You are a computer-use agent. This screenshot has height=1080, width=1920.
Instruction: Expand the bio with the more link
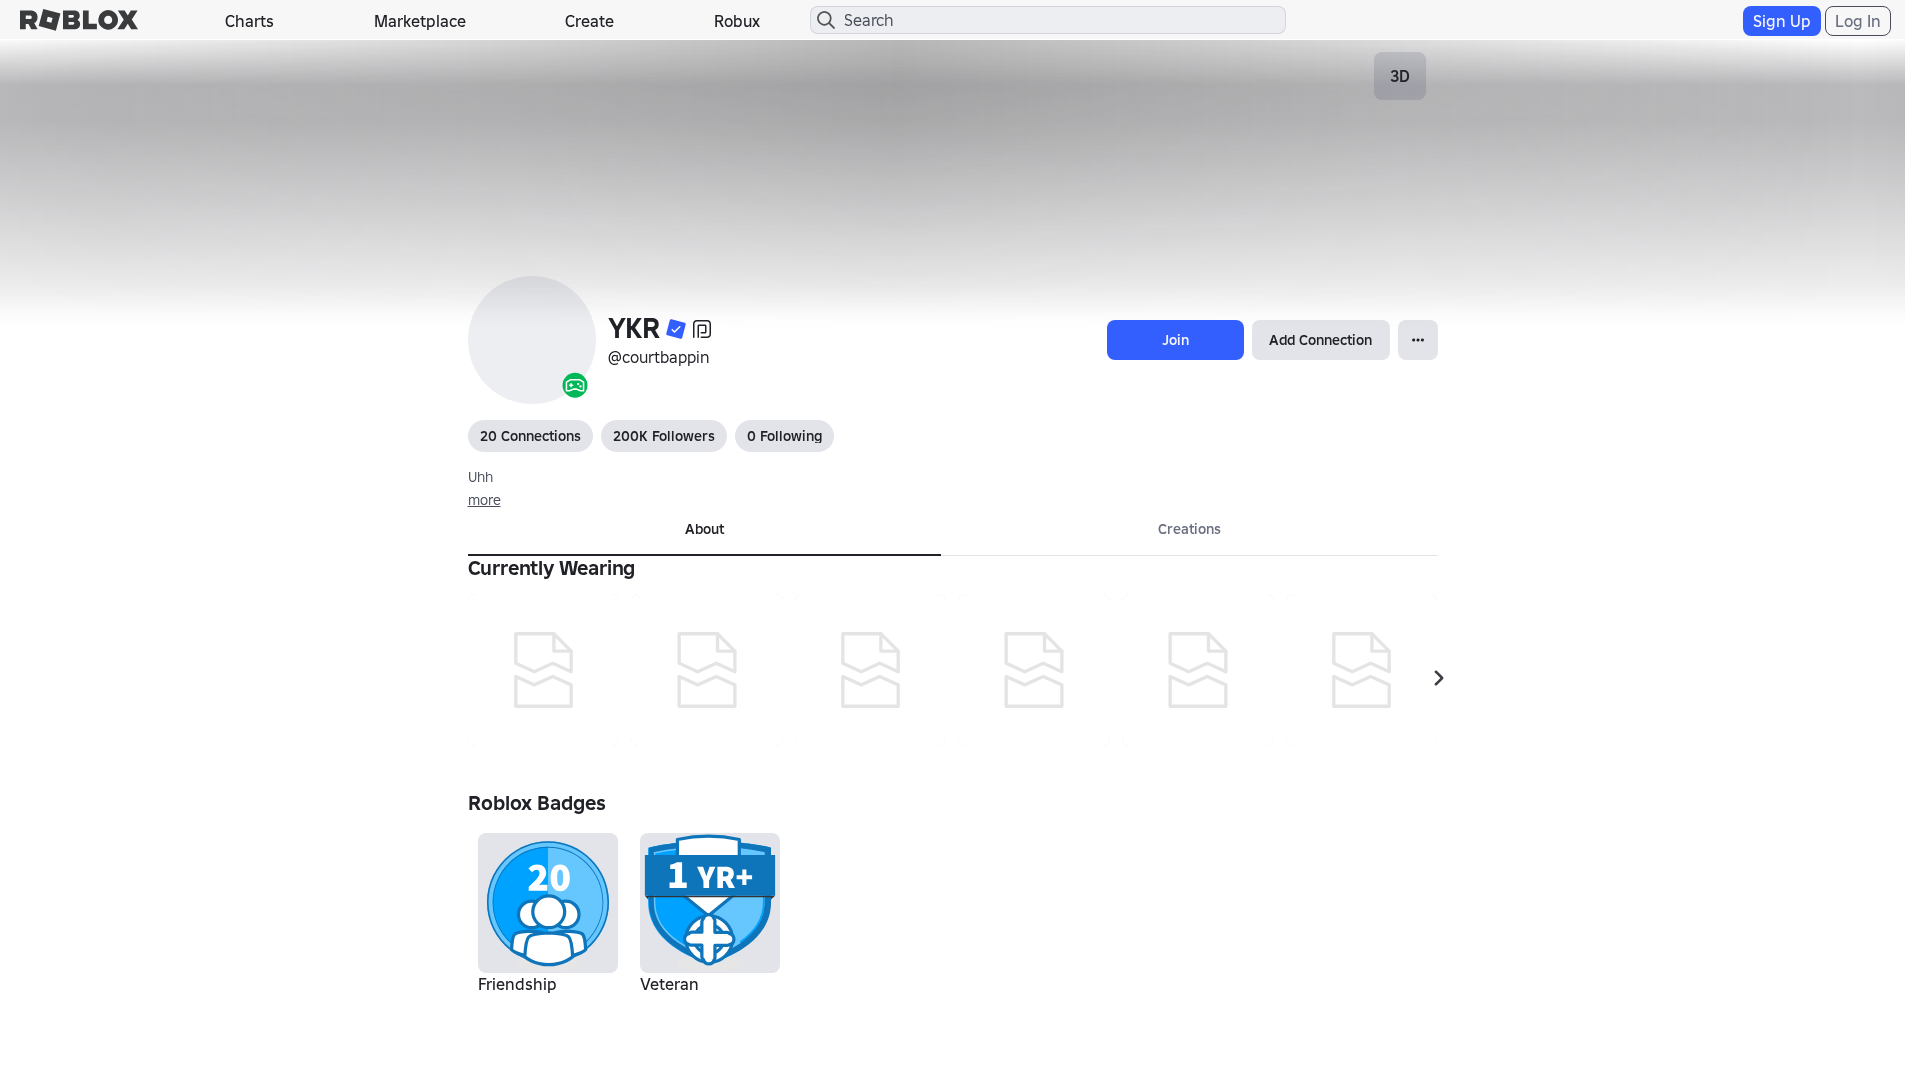pyautogui.click(x=484, y=500)
